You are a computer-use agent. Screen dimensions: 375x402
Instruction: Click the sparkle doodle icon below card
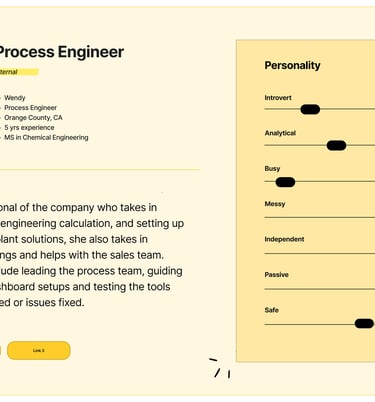click(220, 368)
